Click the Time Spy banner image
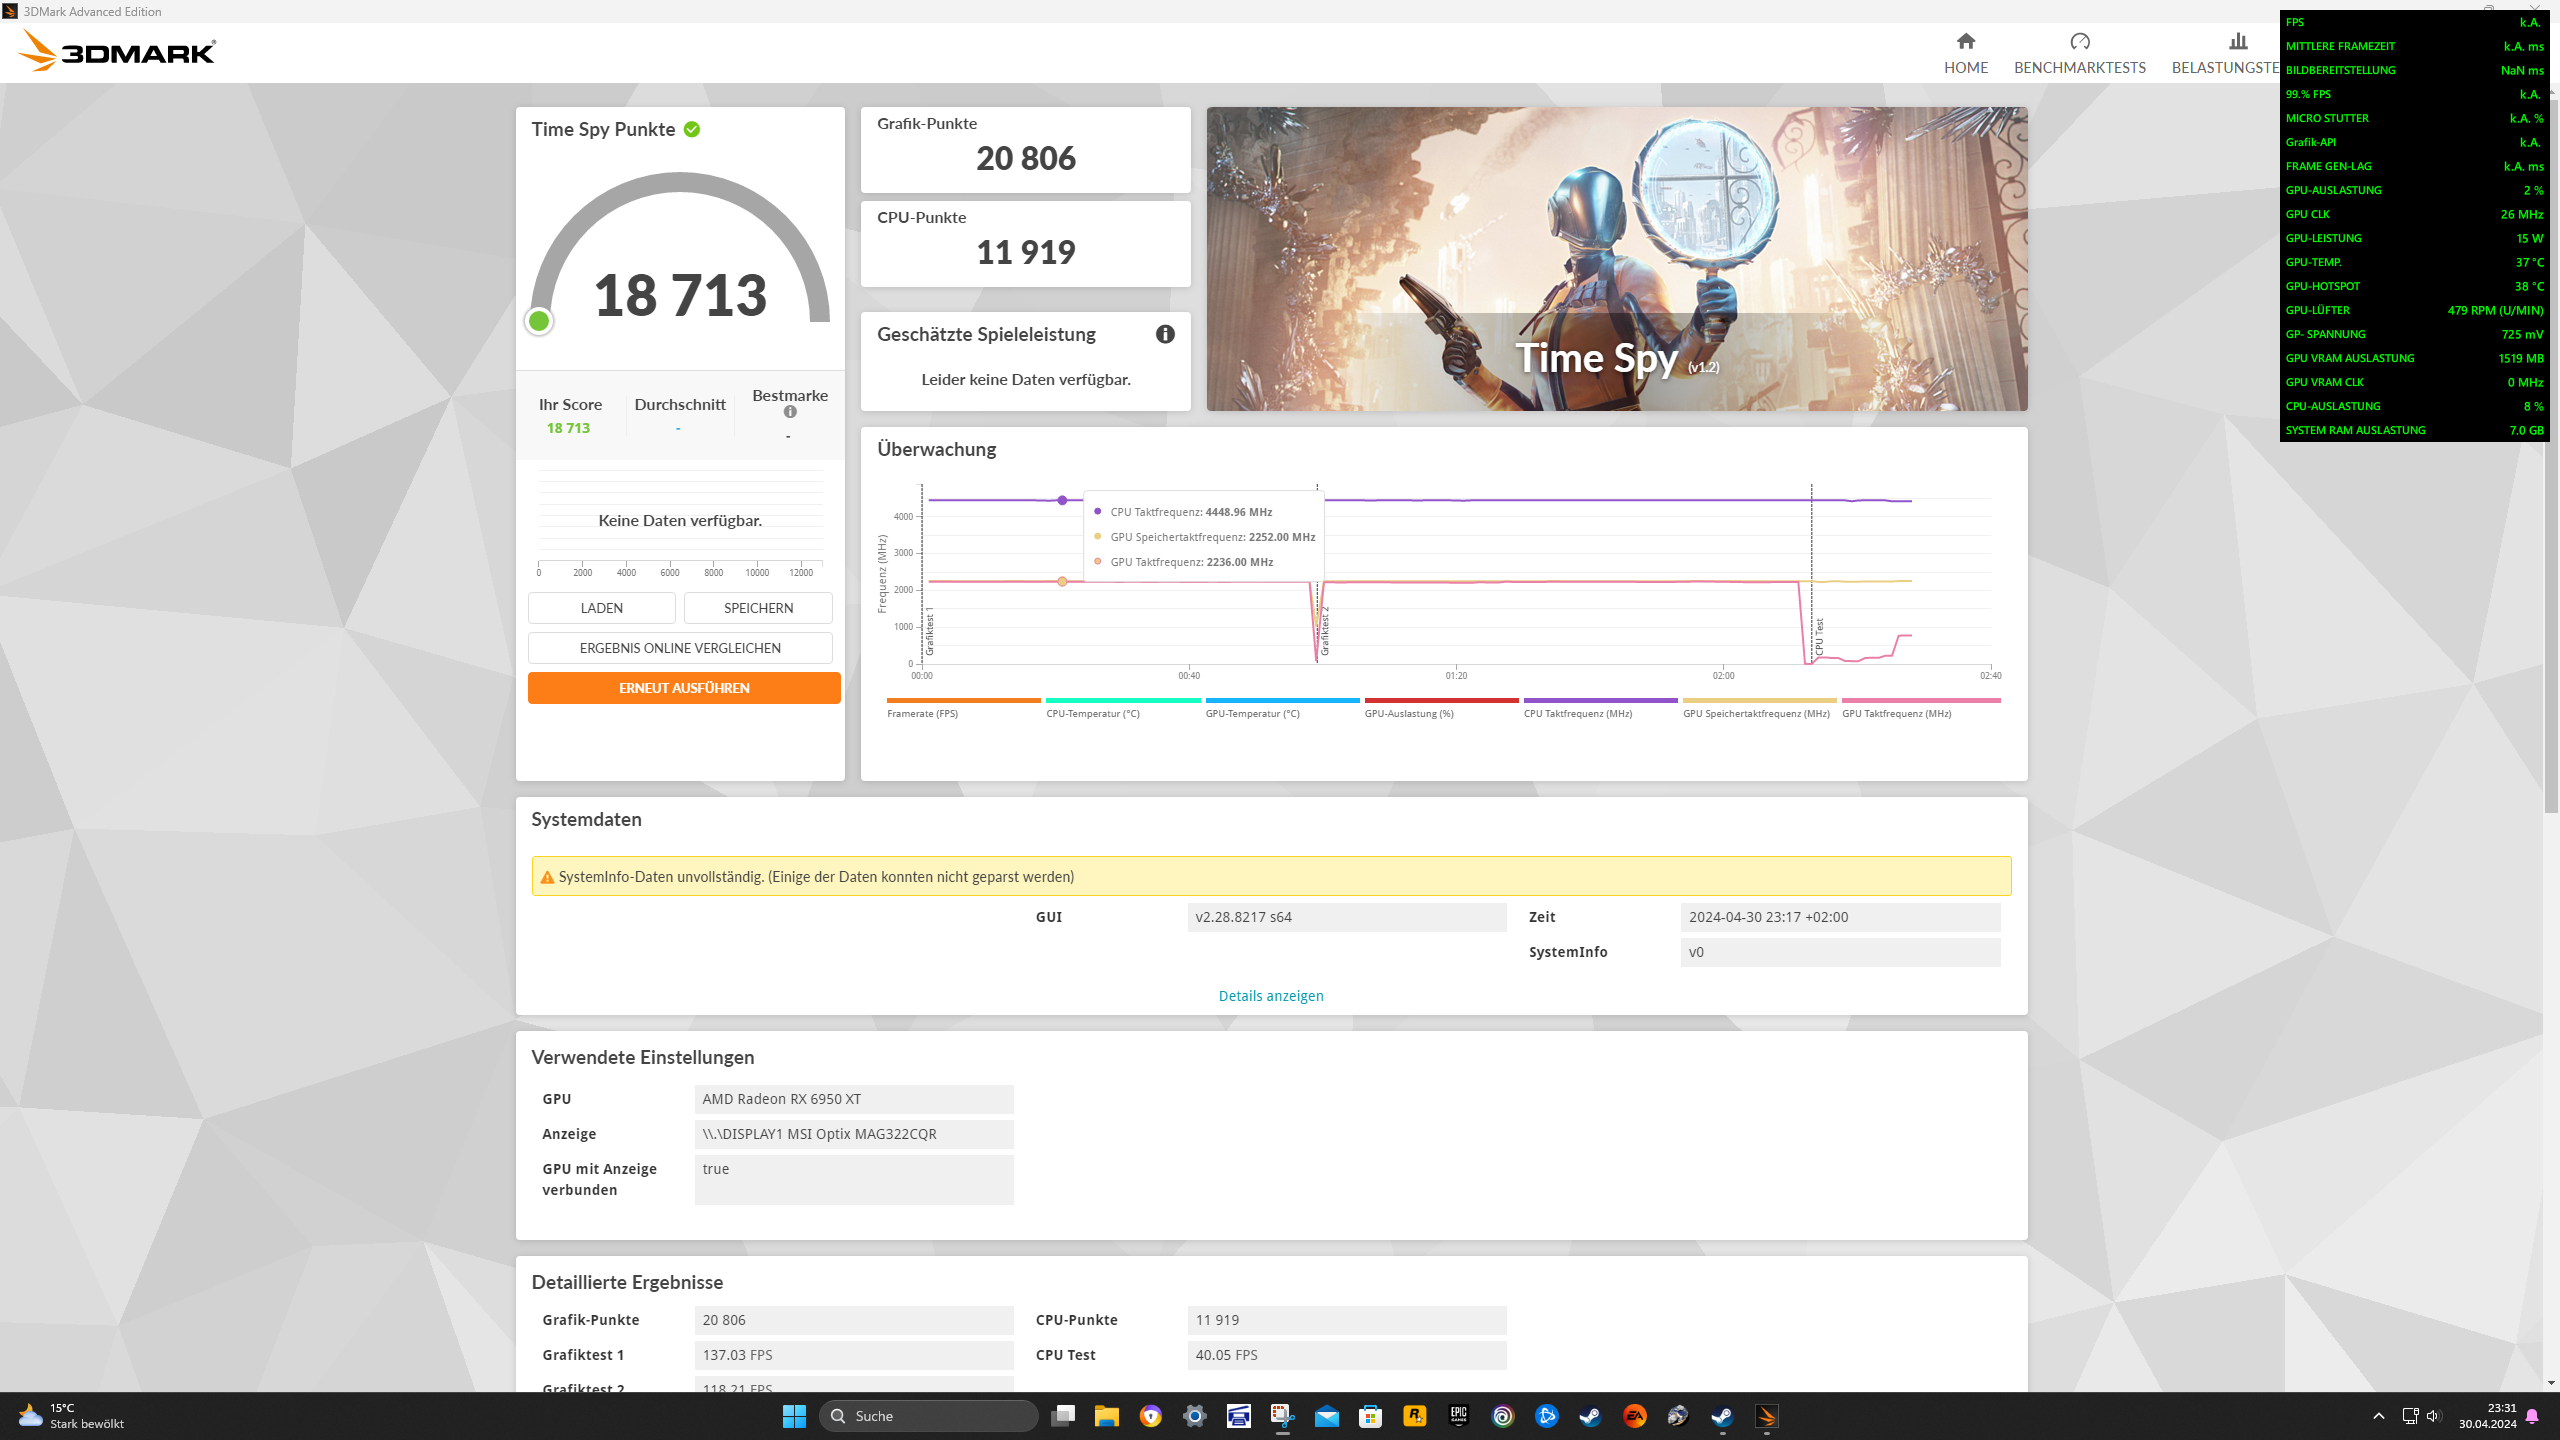2560x1440 pixels. (1616, 258)
